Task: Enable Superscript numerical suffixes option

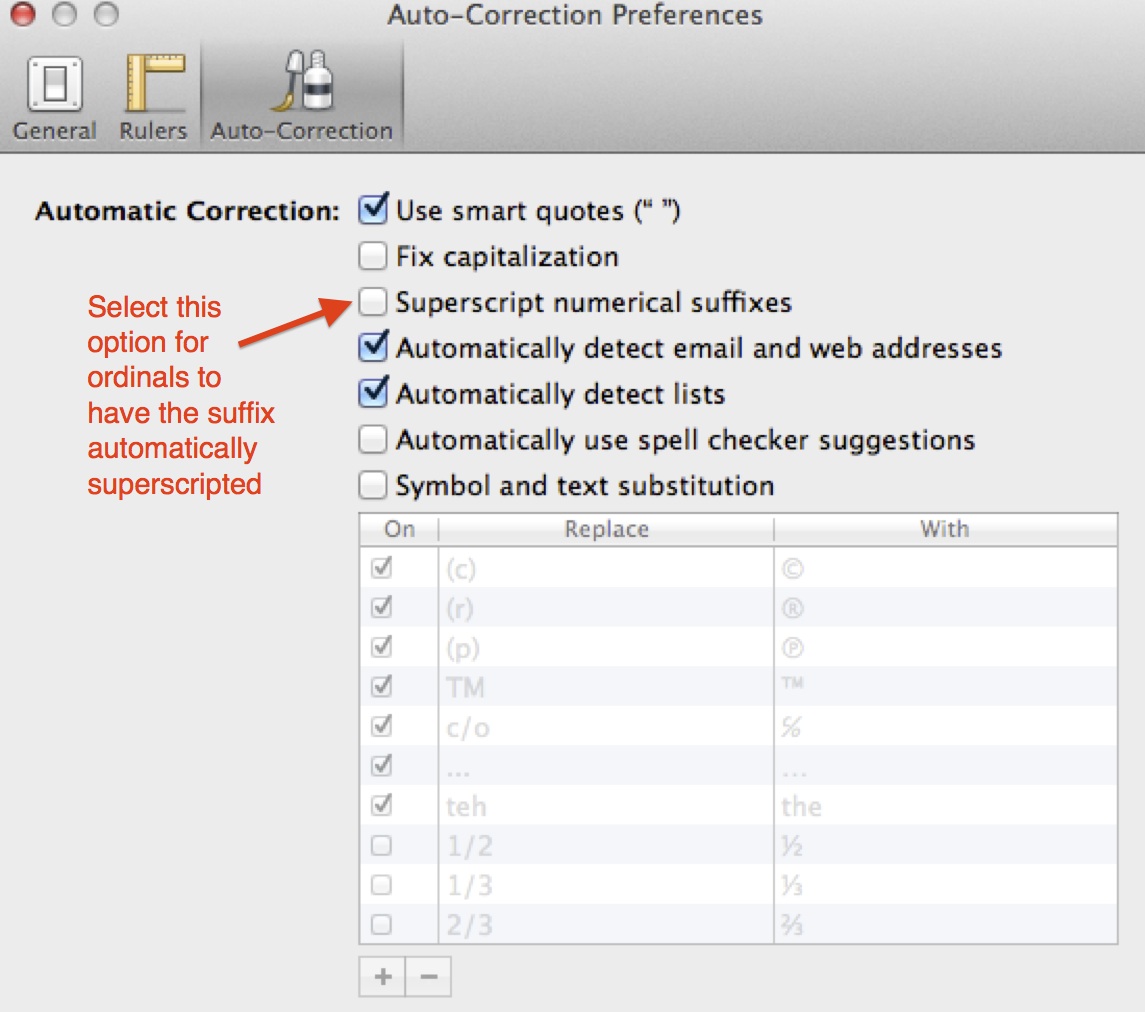Action: 372,302
